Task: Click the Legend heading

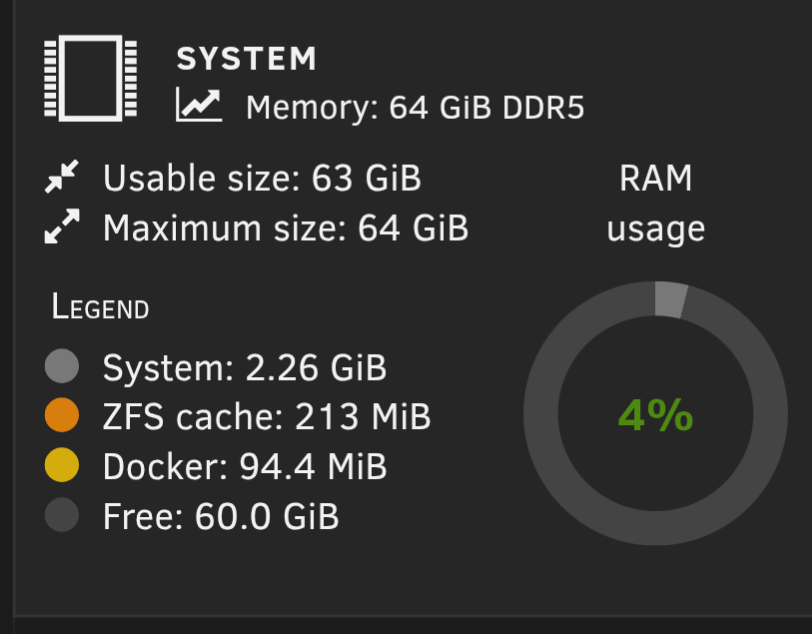Action: (100, 308)
